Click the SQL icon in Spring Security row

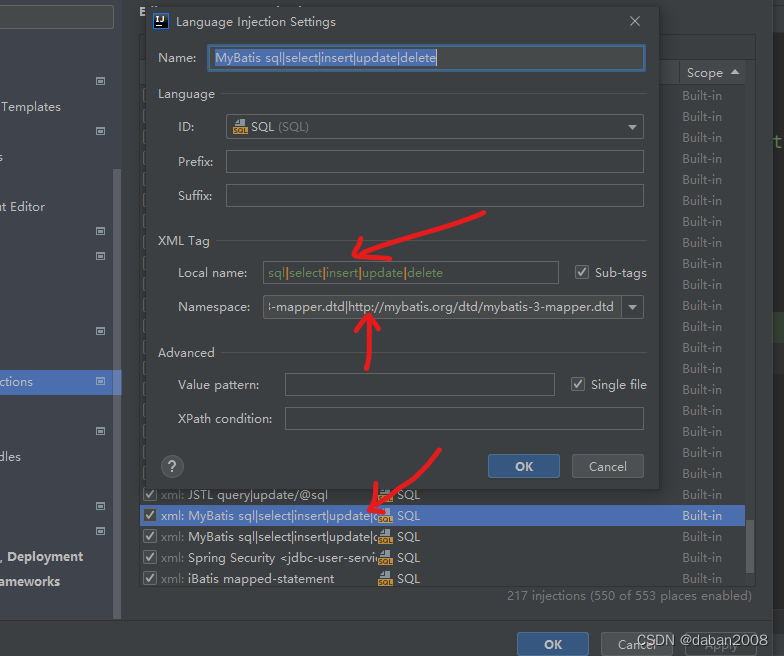click(385, 558)
